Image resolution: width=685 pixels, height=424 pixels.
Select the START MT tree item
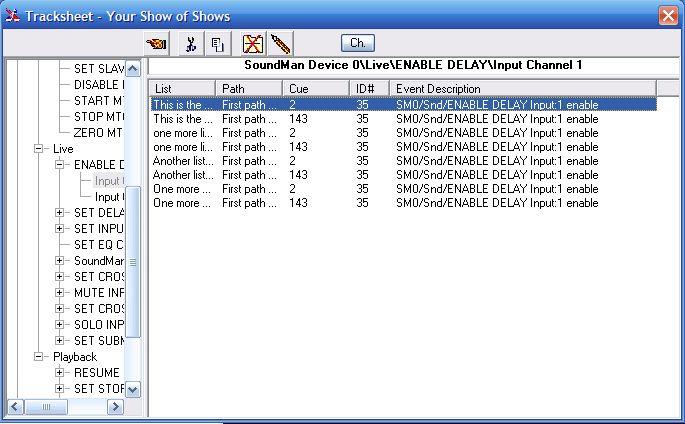99,100
